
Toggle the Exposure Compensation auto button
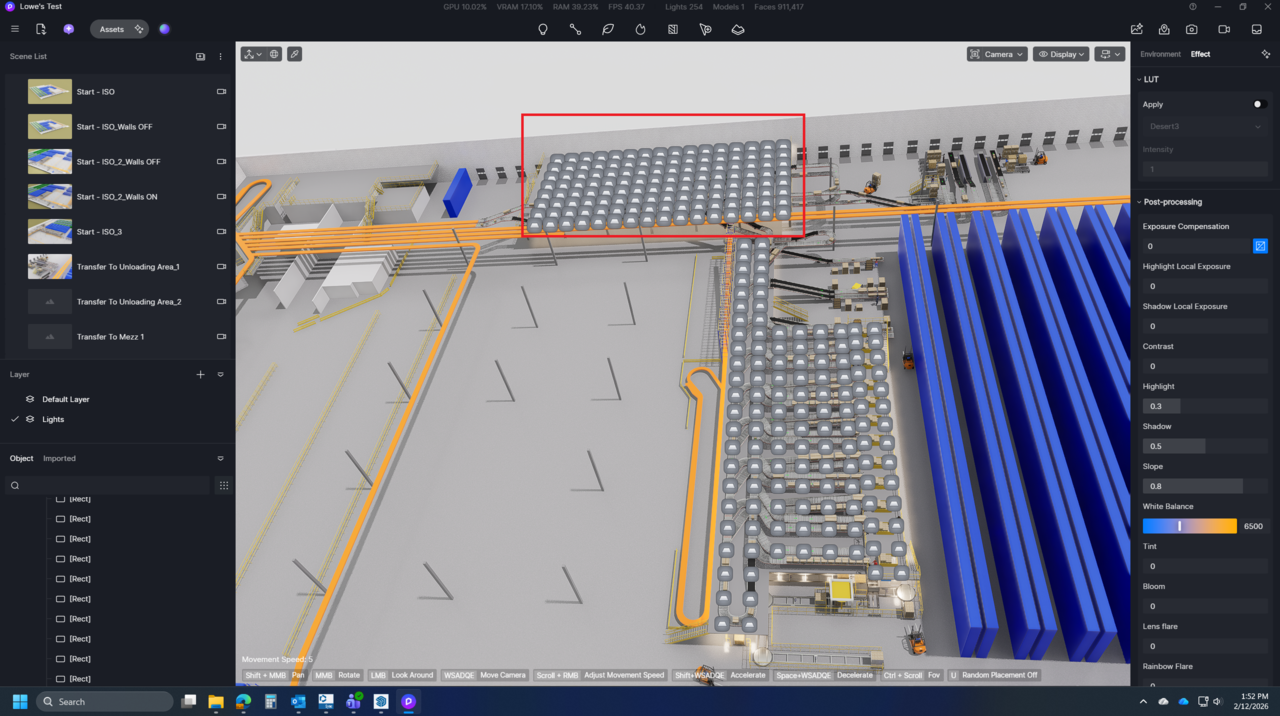click(1260, 246)
